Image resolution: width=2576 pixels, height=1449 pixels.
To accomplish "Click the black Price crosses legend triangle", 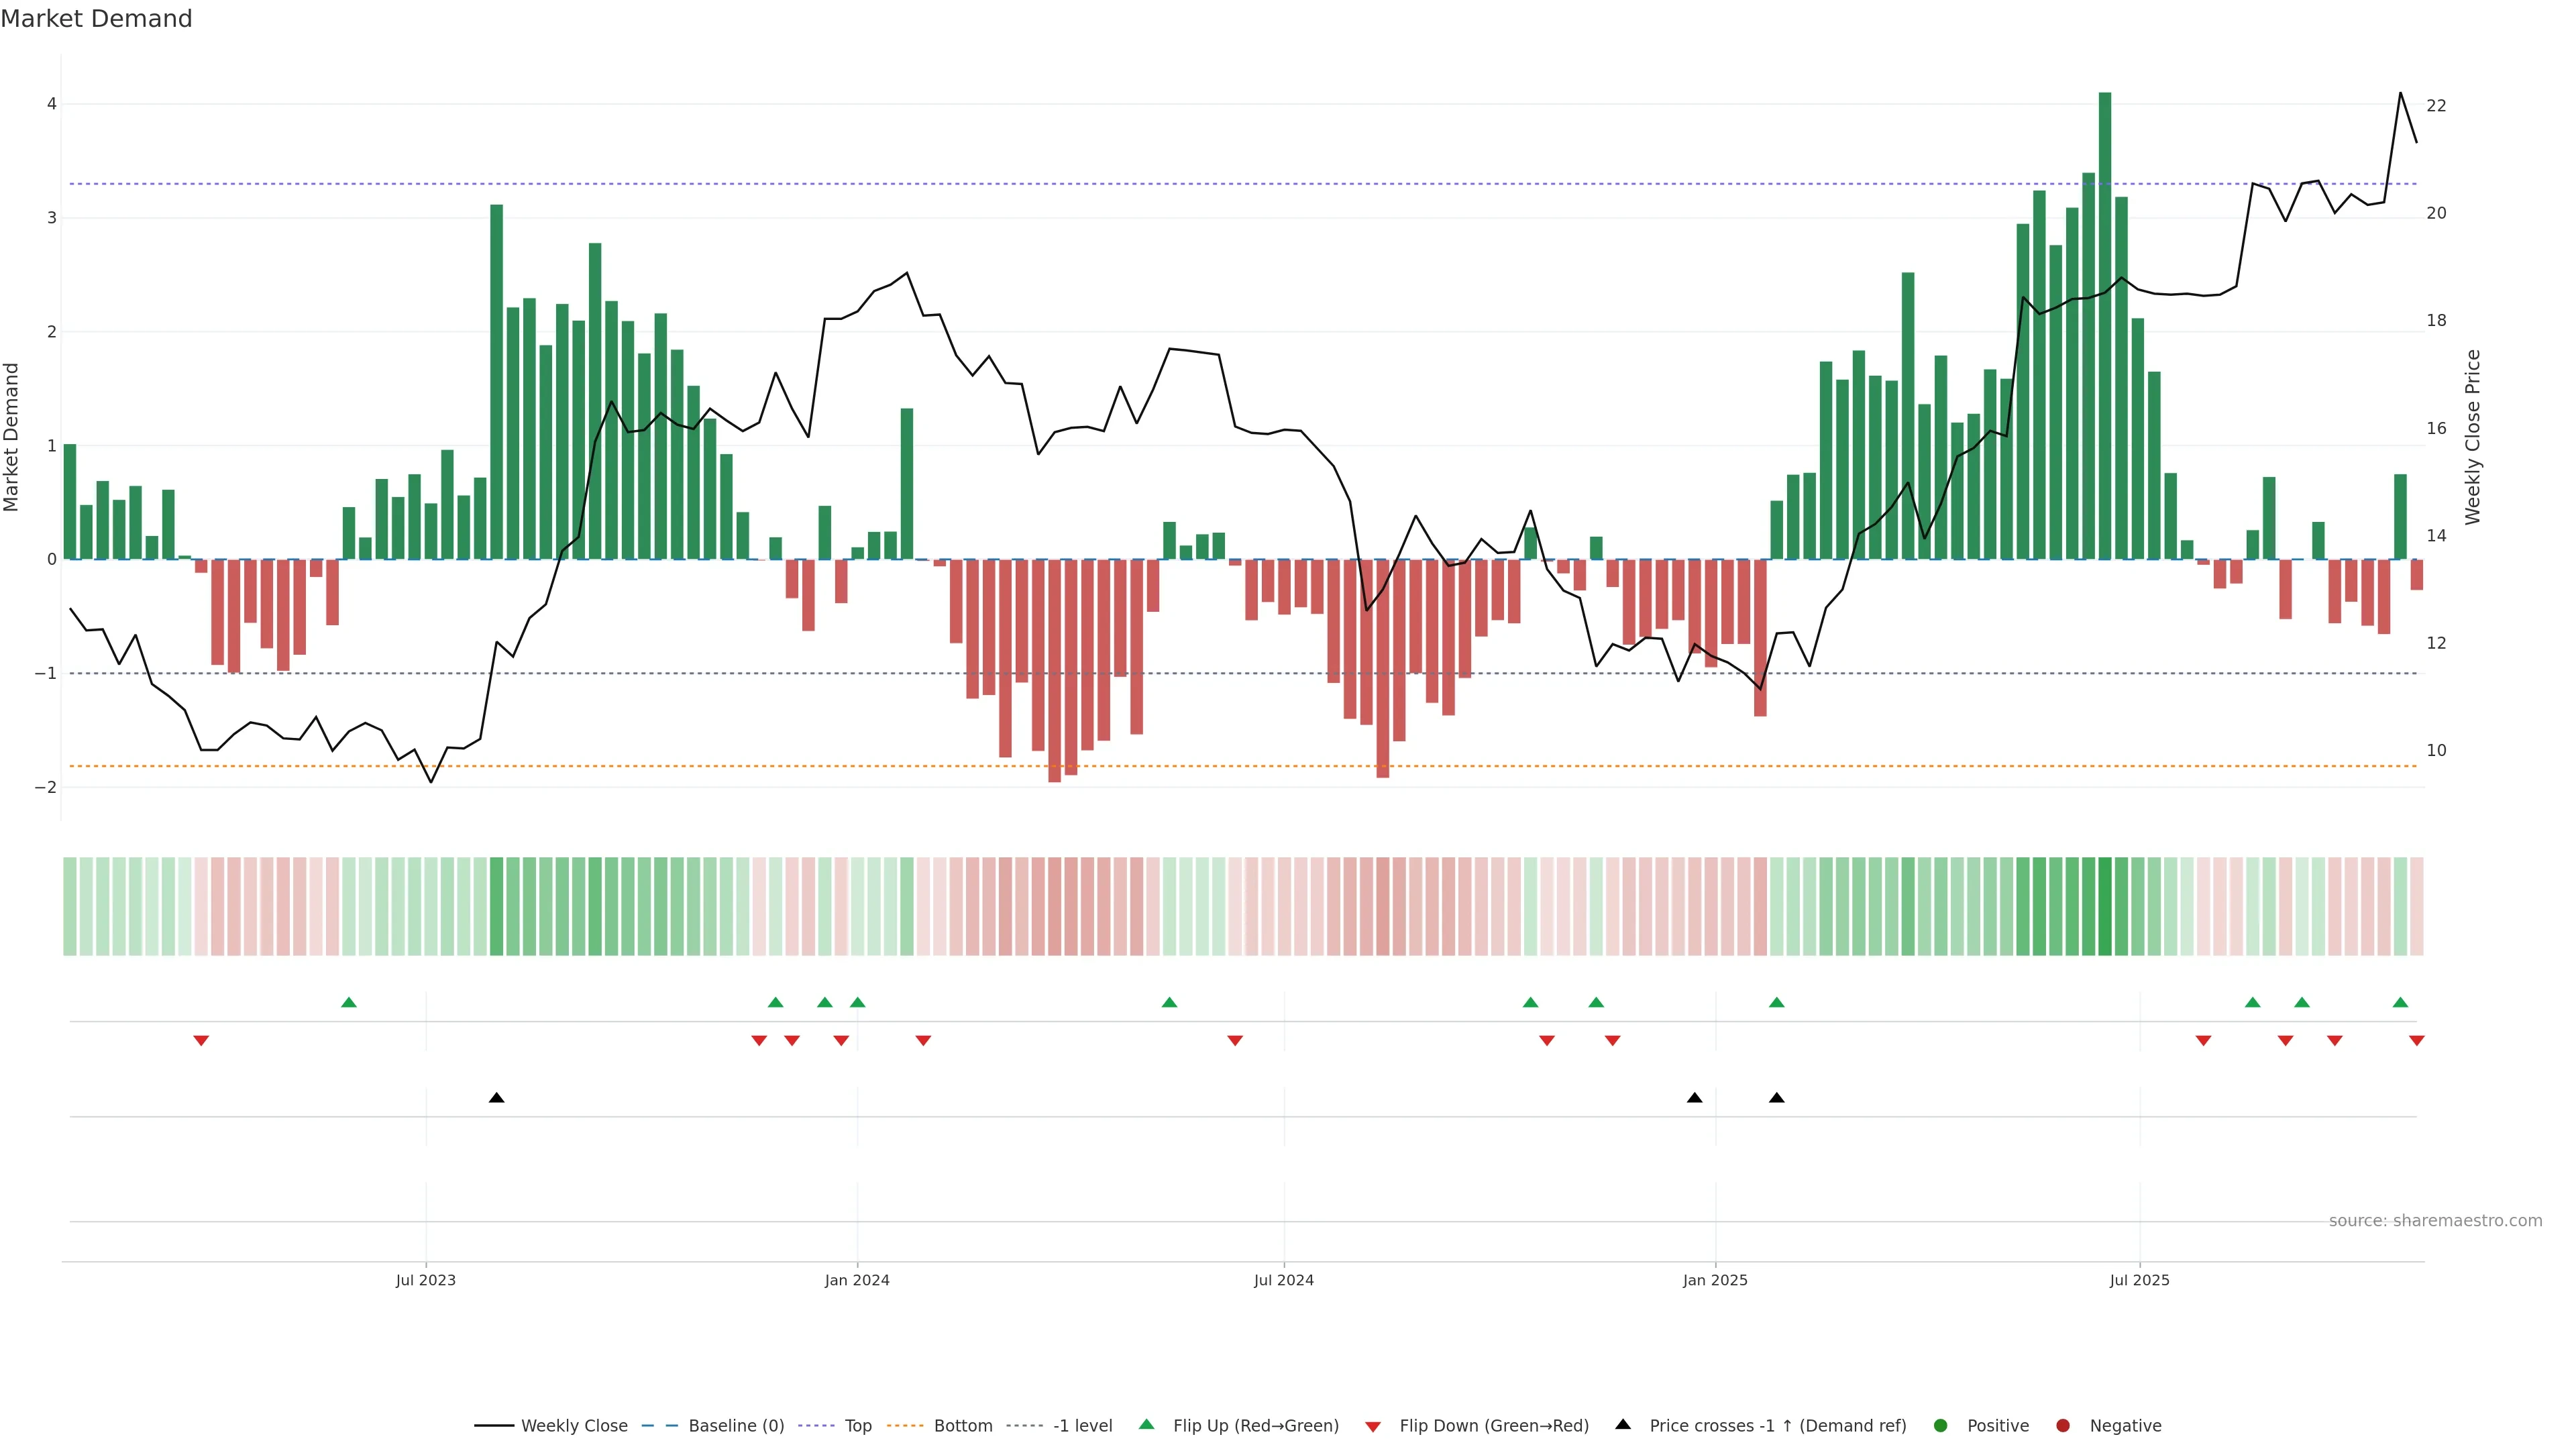I will click(x=1623, y=1425).
